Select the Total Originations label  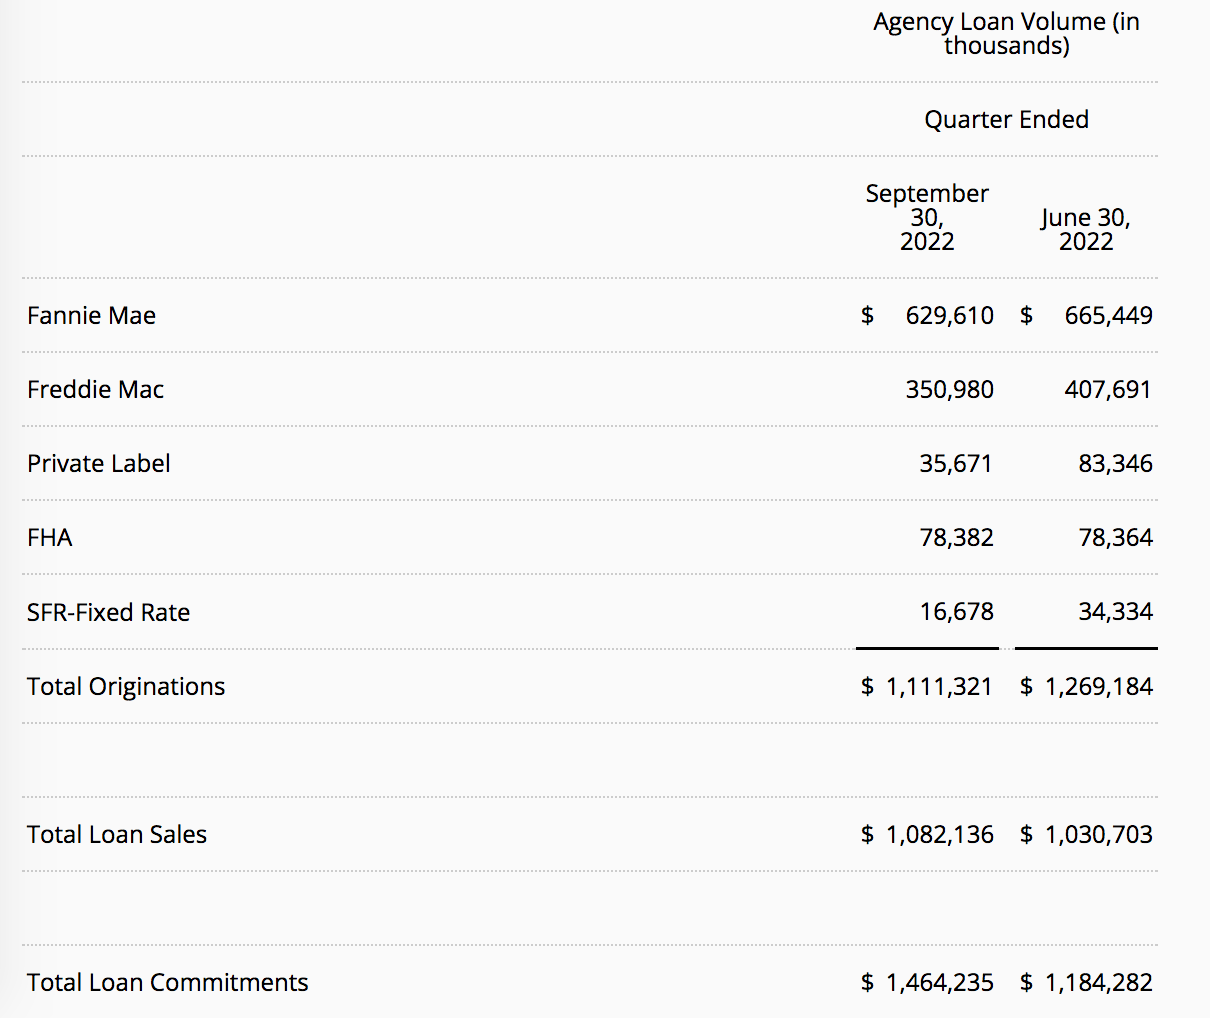click(126, 687)
